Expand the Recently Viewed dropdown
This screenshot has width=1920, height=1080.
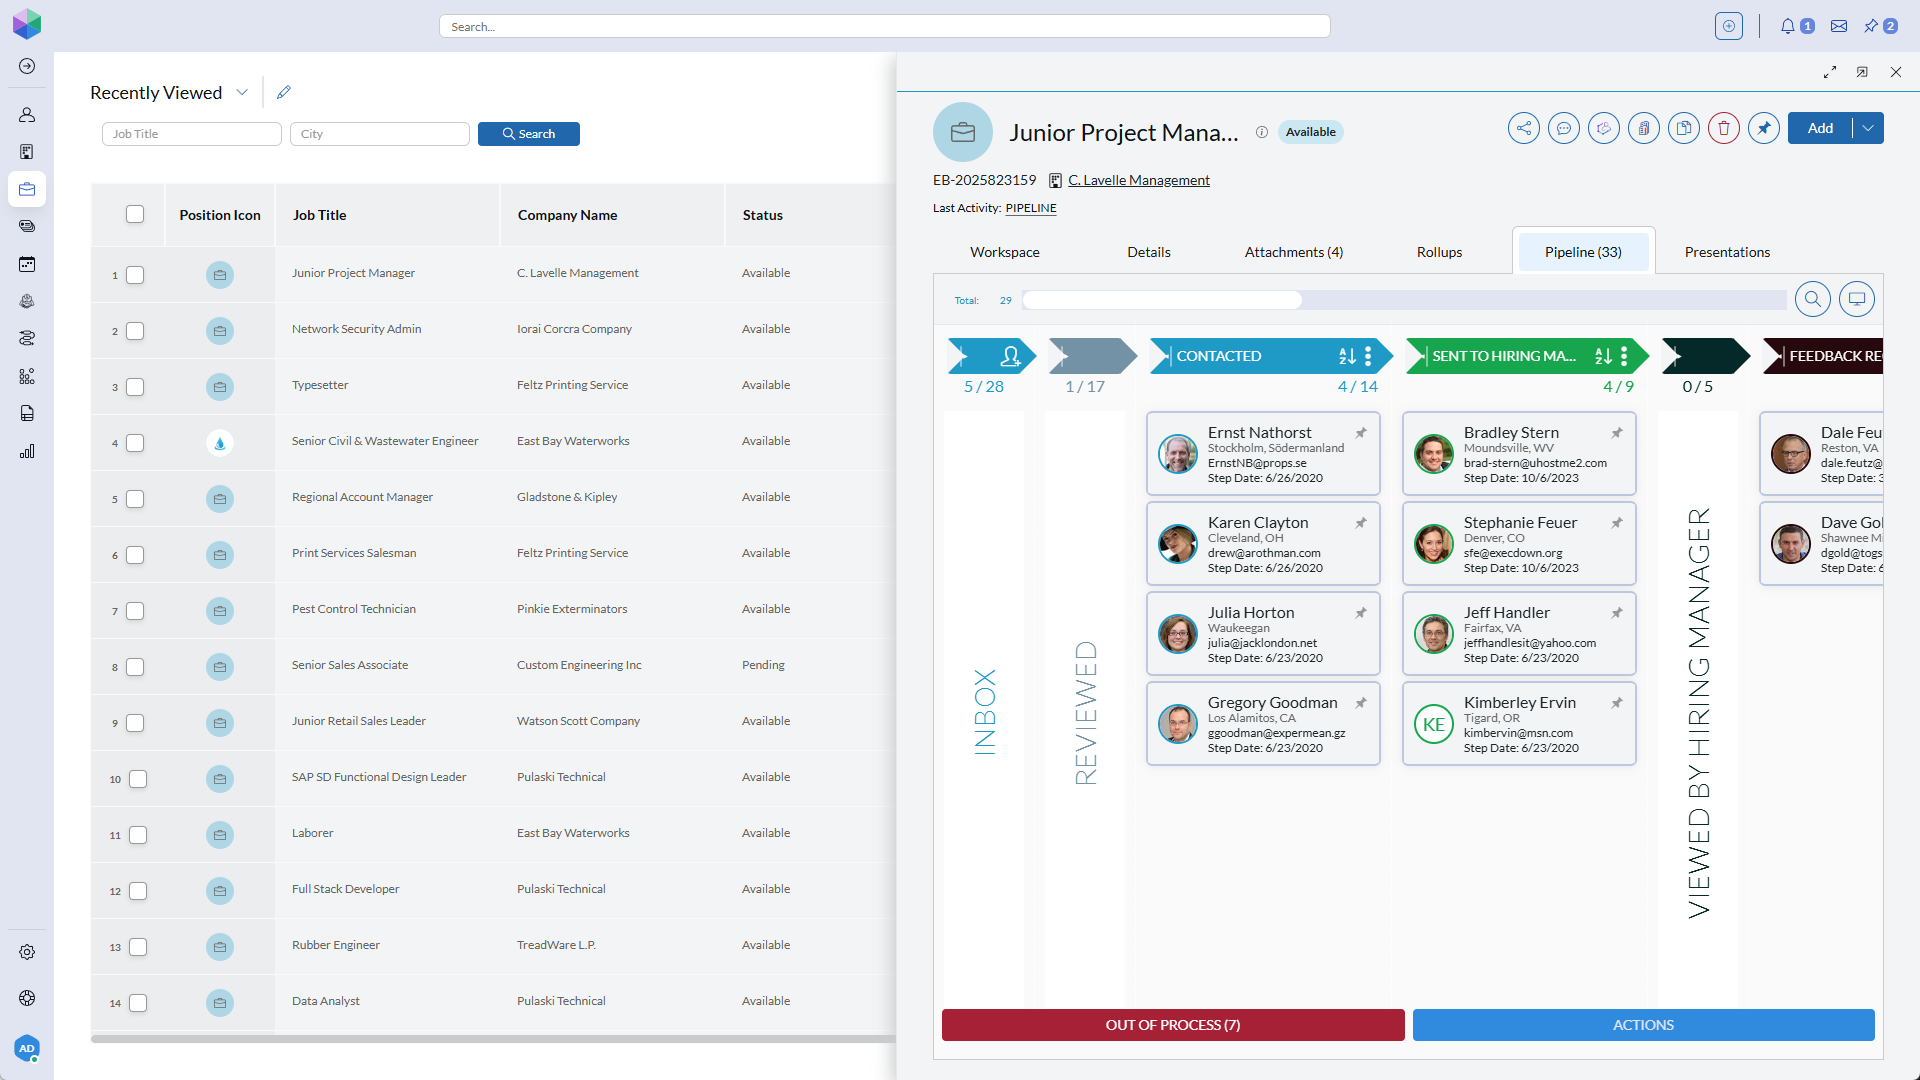point(241,92)
